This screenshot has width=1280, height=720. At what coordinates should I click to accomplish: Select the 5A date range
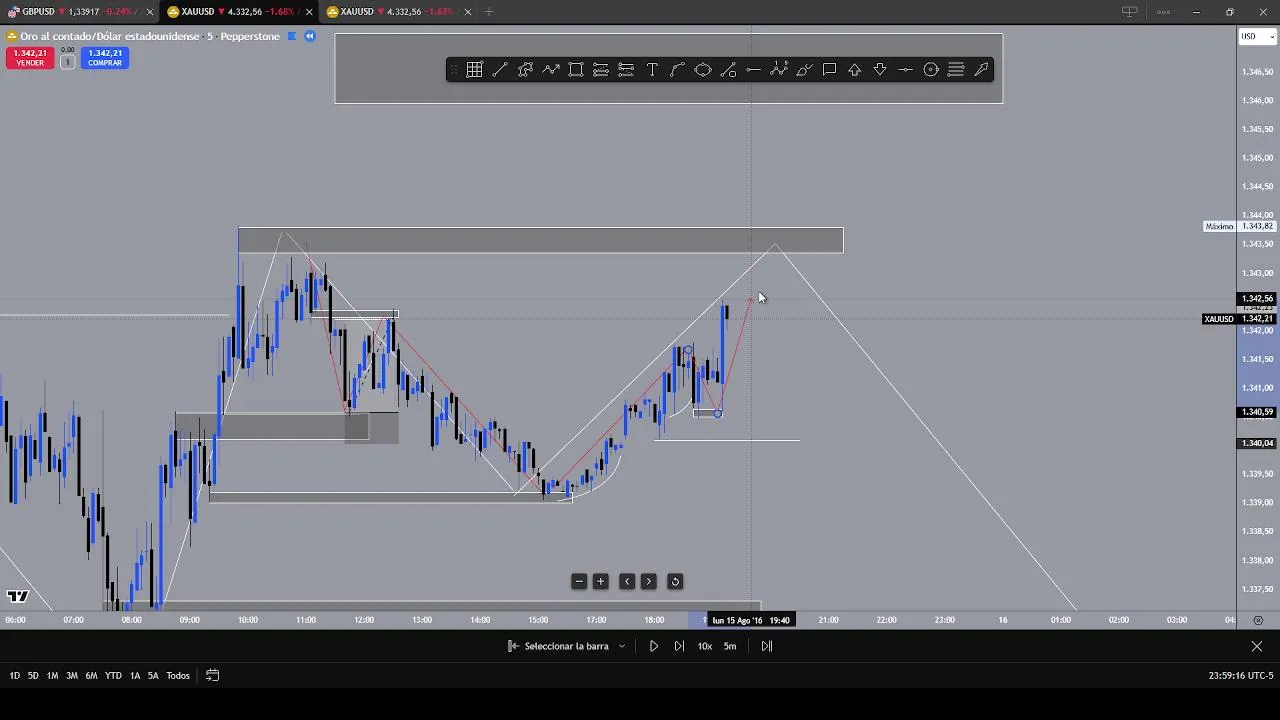pos(153,676)
